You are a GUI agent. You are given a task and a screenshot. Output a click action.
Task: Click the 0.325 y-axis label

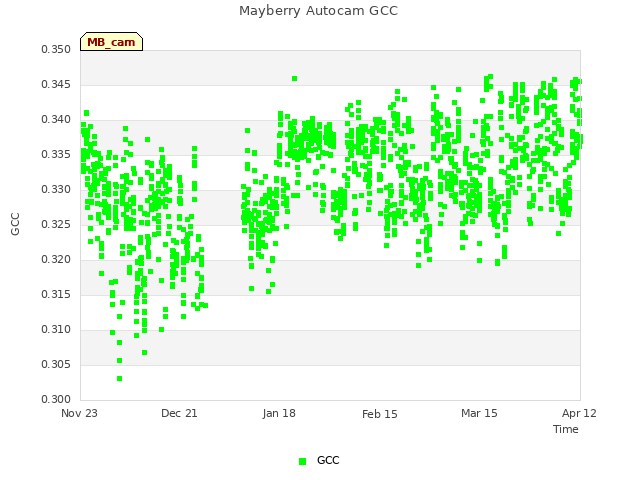[56, 224]
